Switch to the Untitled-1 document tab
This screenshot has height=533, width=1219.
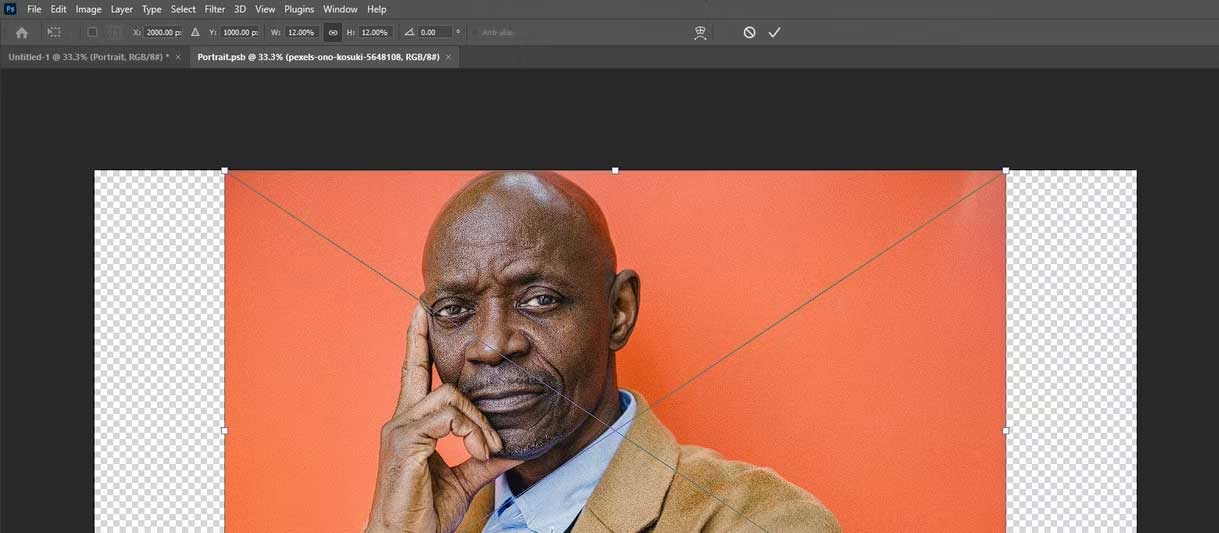[x=88, y=57]
